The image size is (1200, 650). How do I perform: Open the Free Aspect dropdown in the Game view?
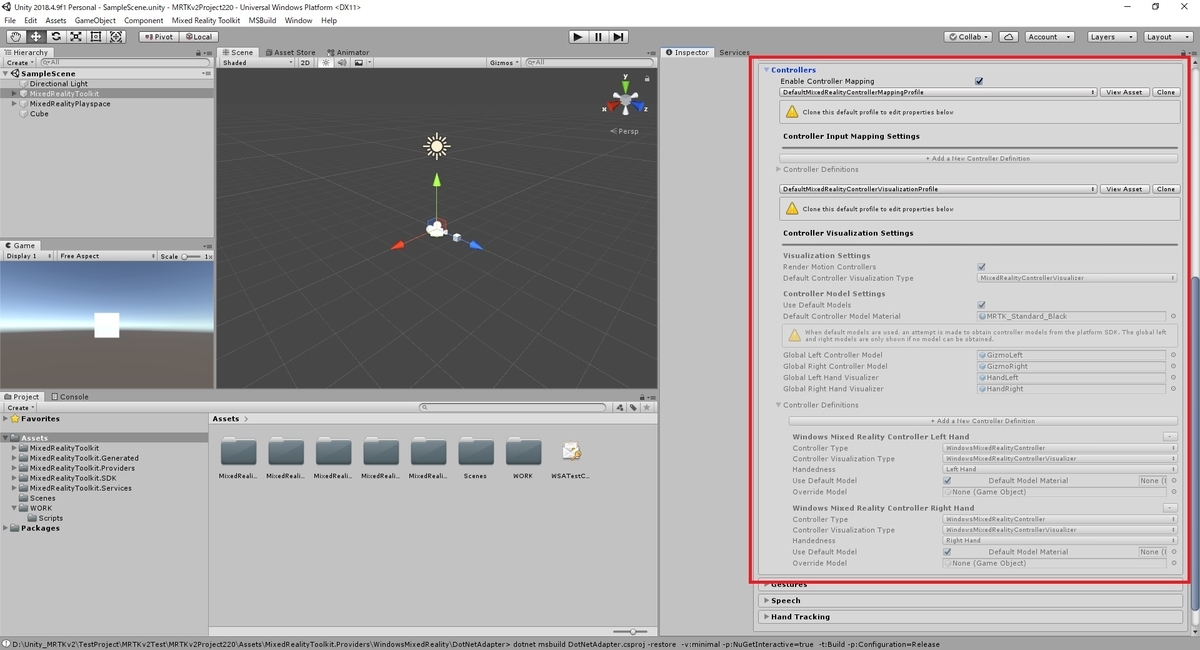coord(106,256)
